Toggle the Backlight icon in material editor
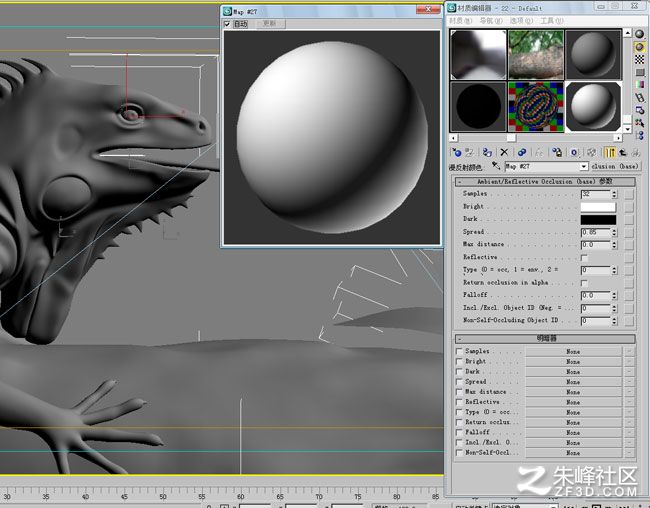The image size is (650, 508). coord(640,47)
